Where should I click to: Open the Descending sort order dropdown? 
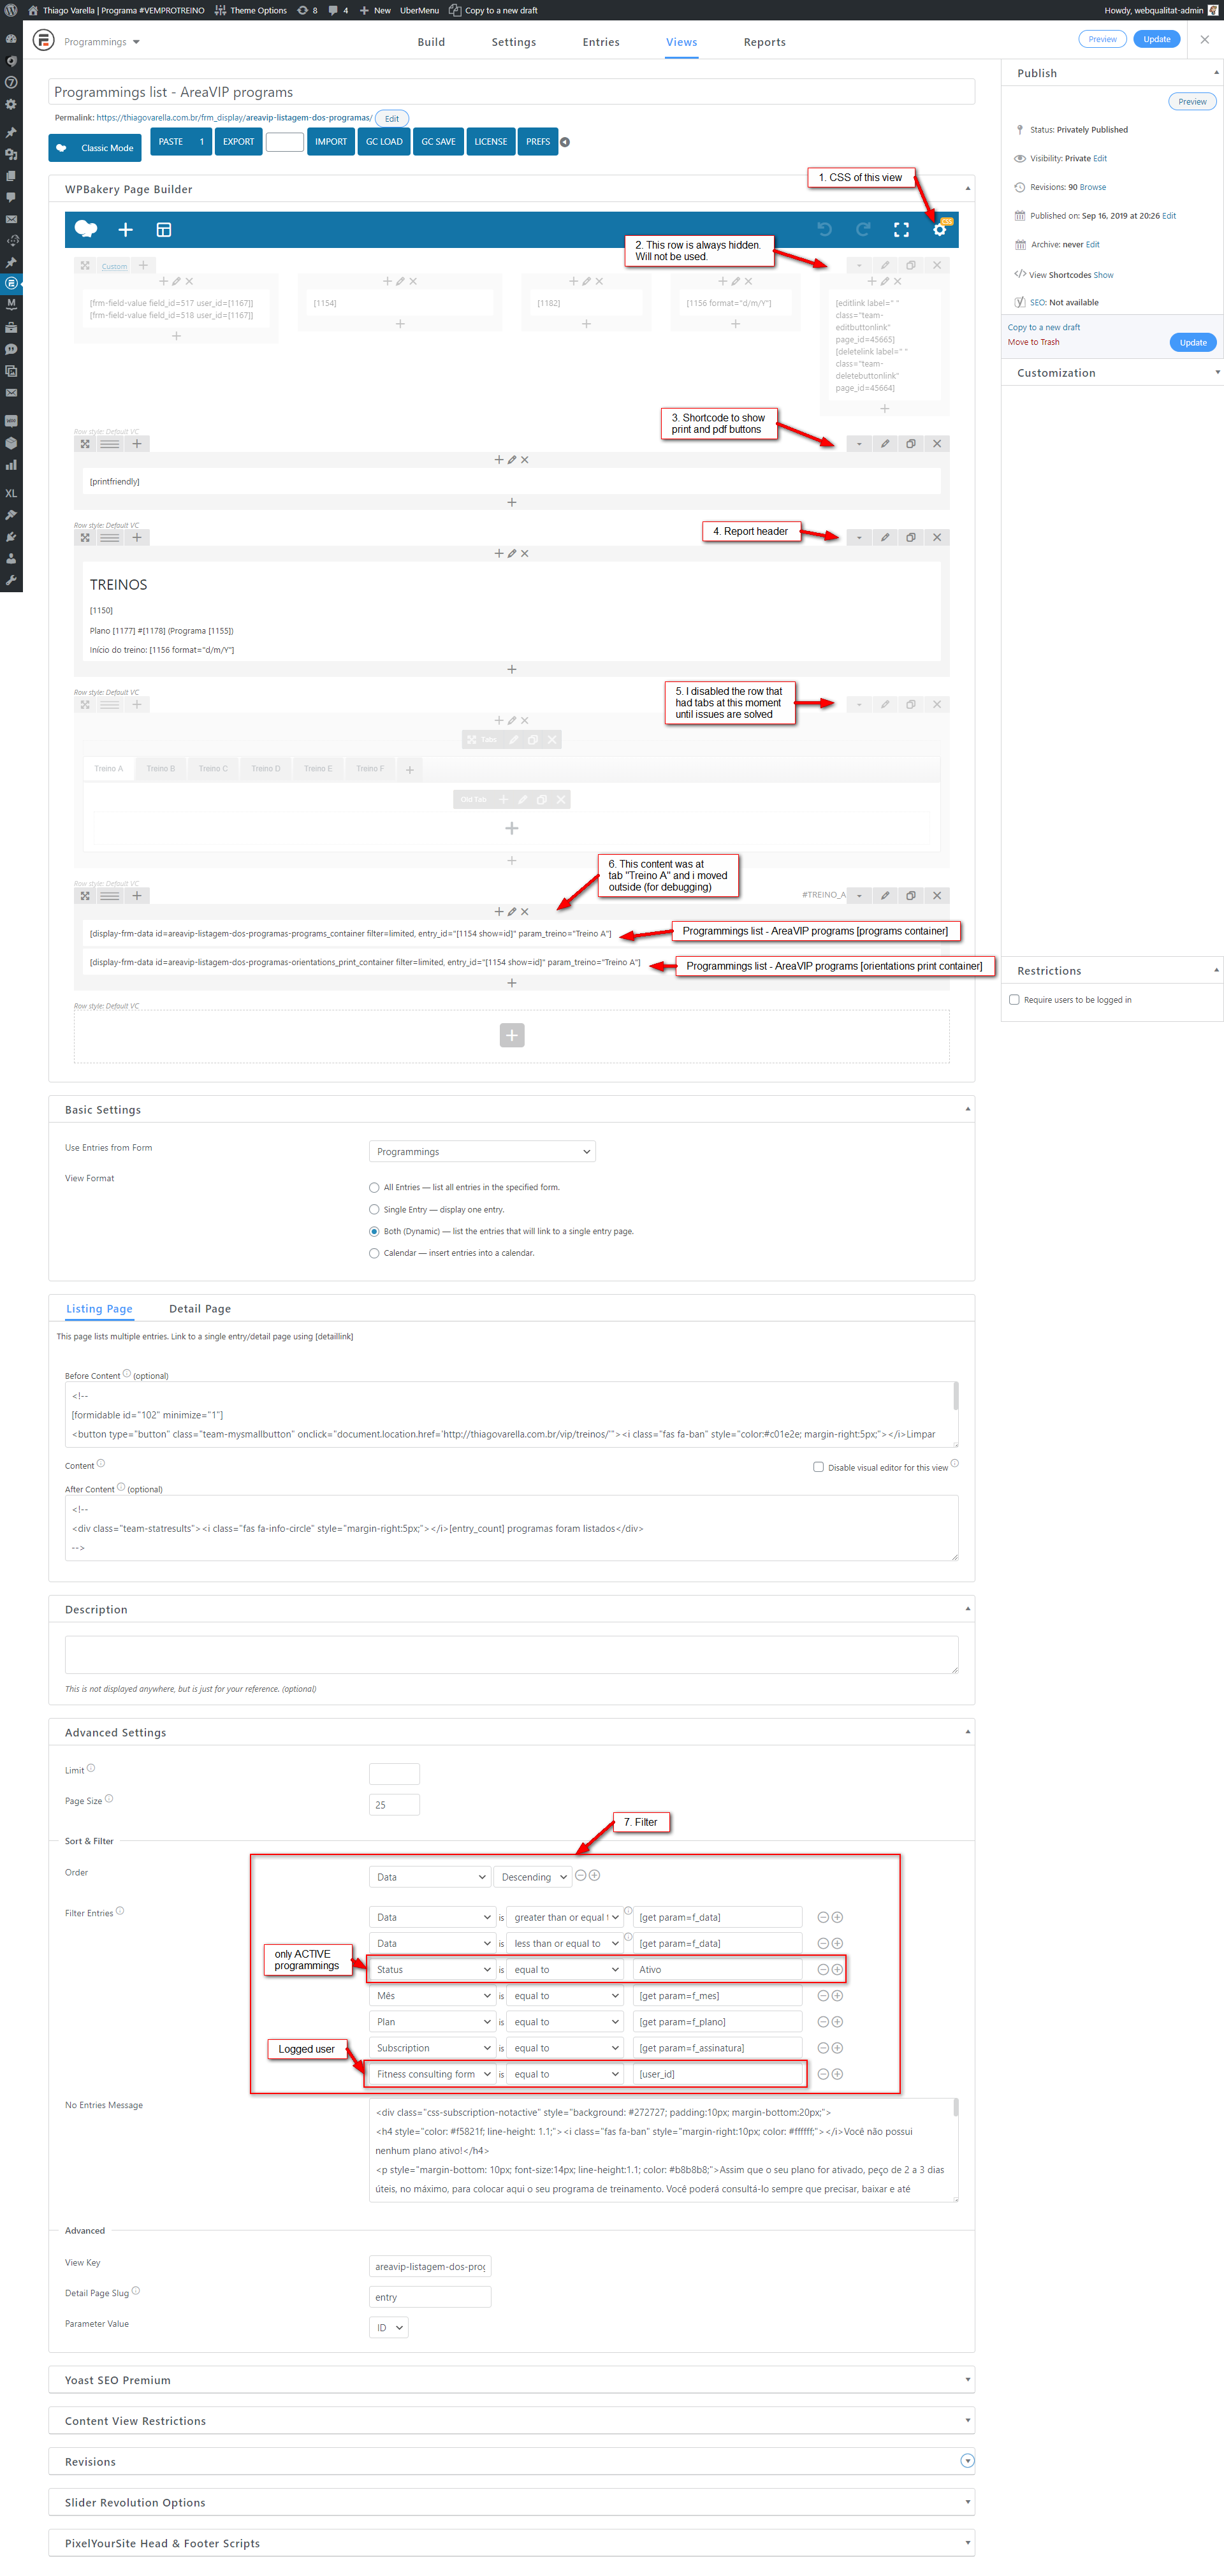534,1877
